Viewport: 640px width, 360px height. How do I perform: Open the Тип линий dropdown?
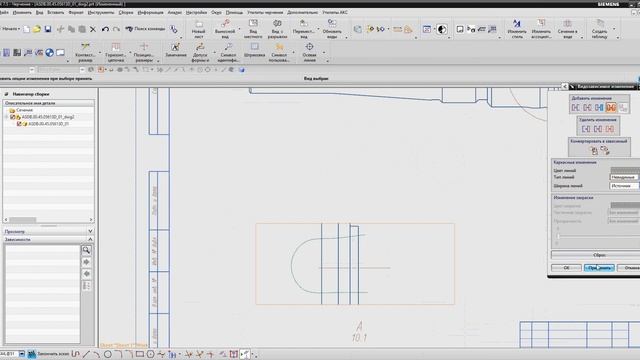tap(624, 177)
